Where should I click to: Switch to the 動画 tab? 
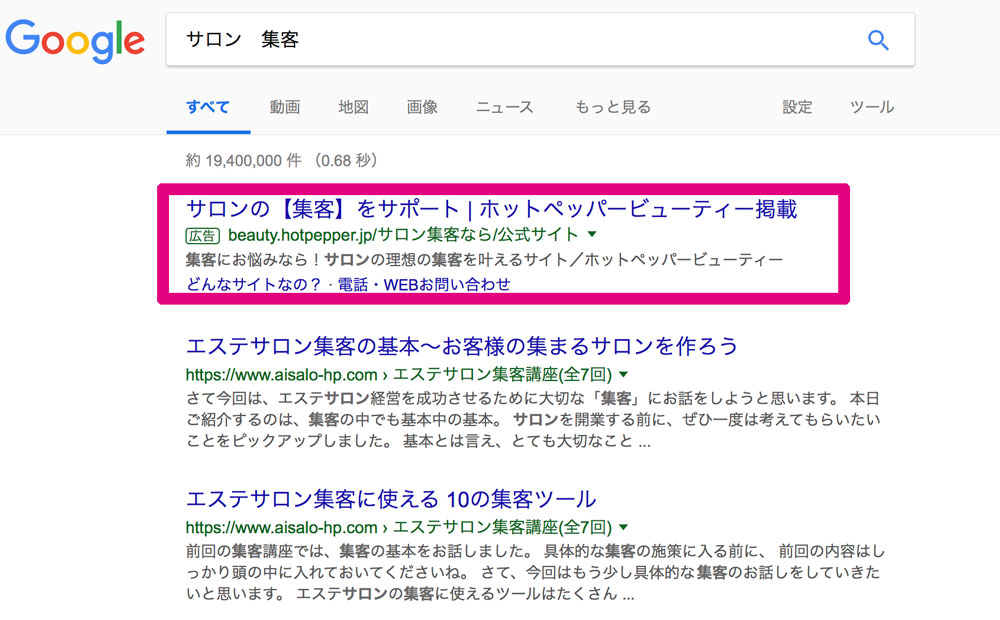[284, 107]
